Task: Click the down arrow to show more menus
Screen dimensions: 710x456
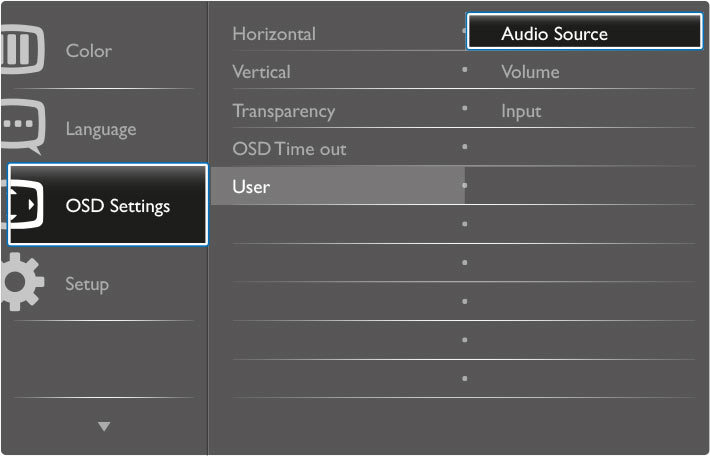Action: pyautogui.click(x=104, y=426)
